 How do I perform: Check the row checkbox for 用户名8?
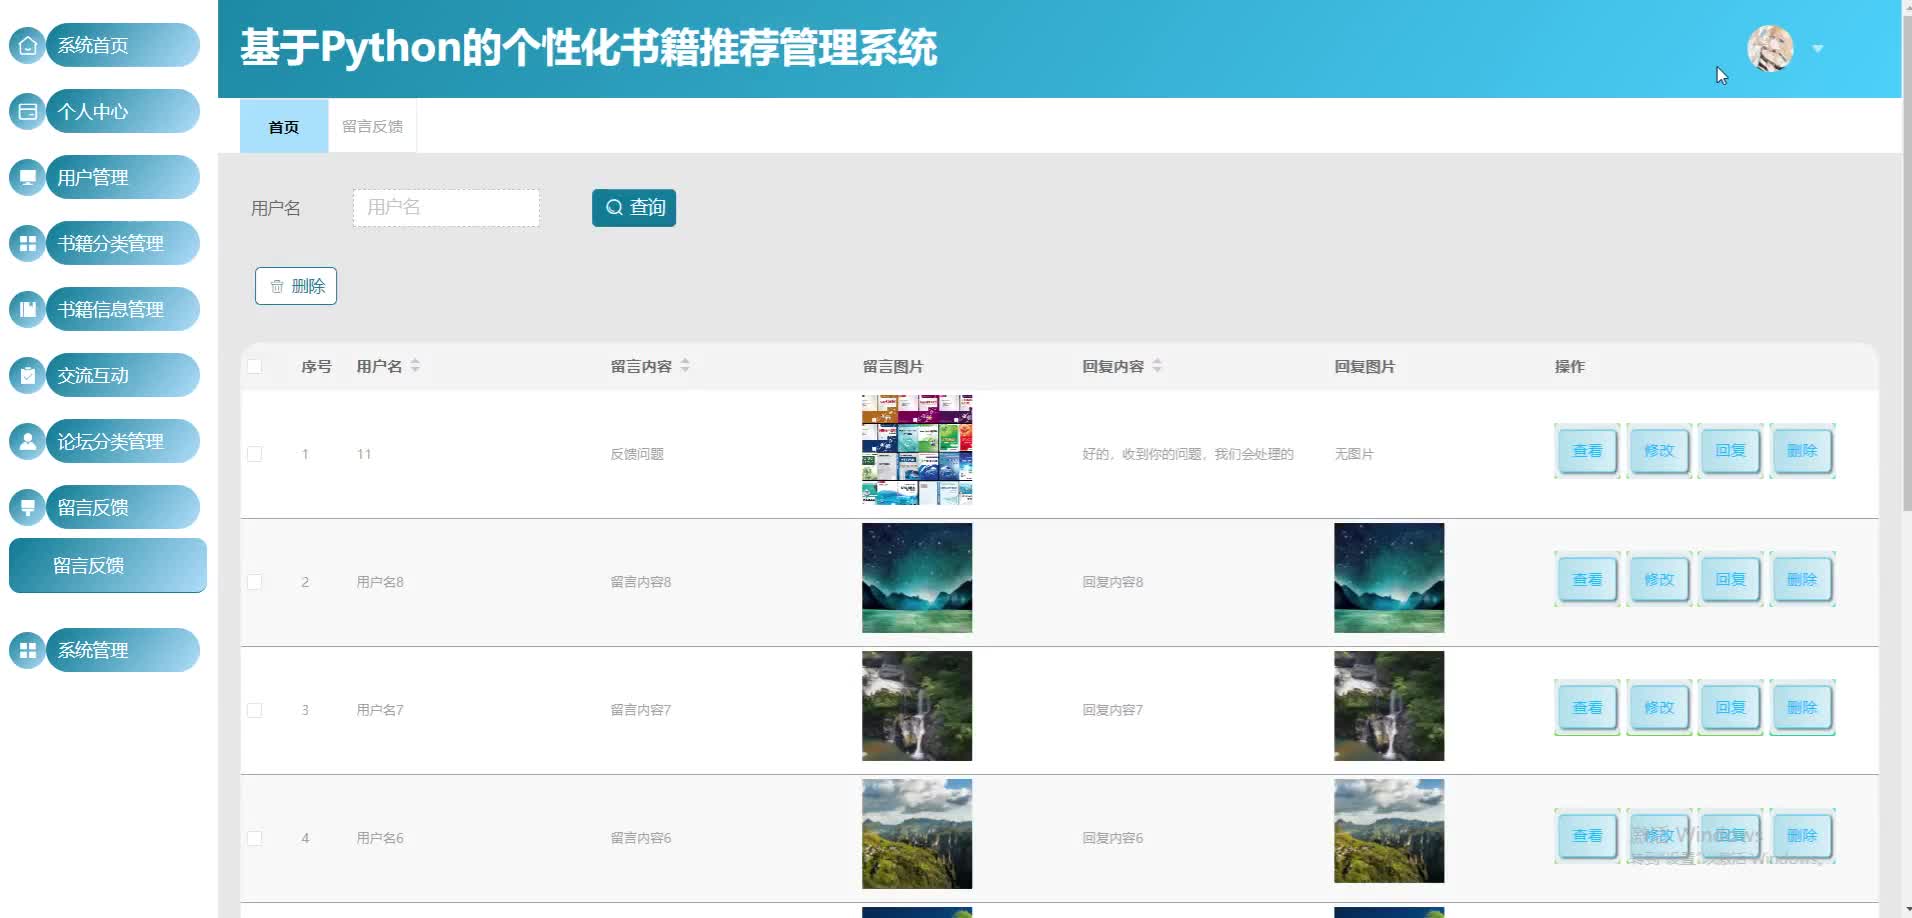click(255, 582)
